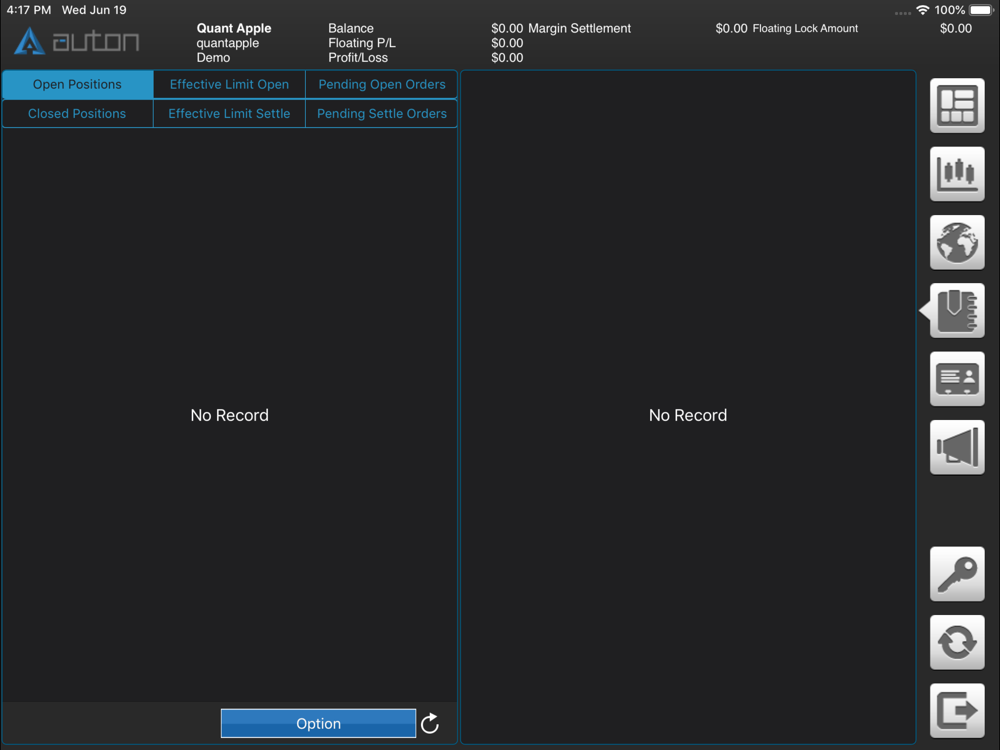Open the globe market news icon
The width and height of the screenshot is (1000, 750).
(x=957, y=242)
